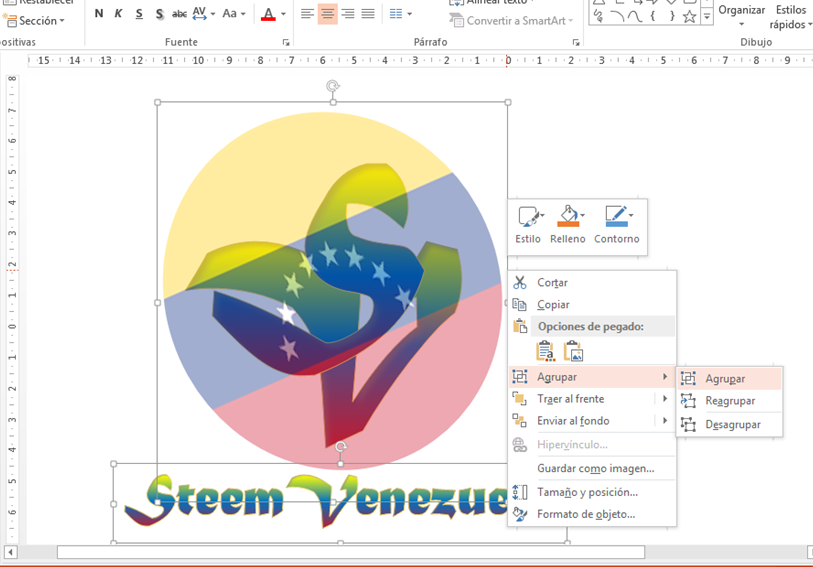Select the Steem Venezuela WordArt text
This screenshot has height=567, width=813.
click(x=316, y=501)
